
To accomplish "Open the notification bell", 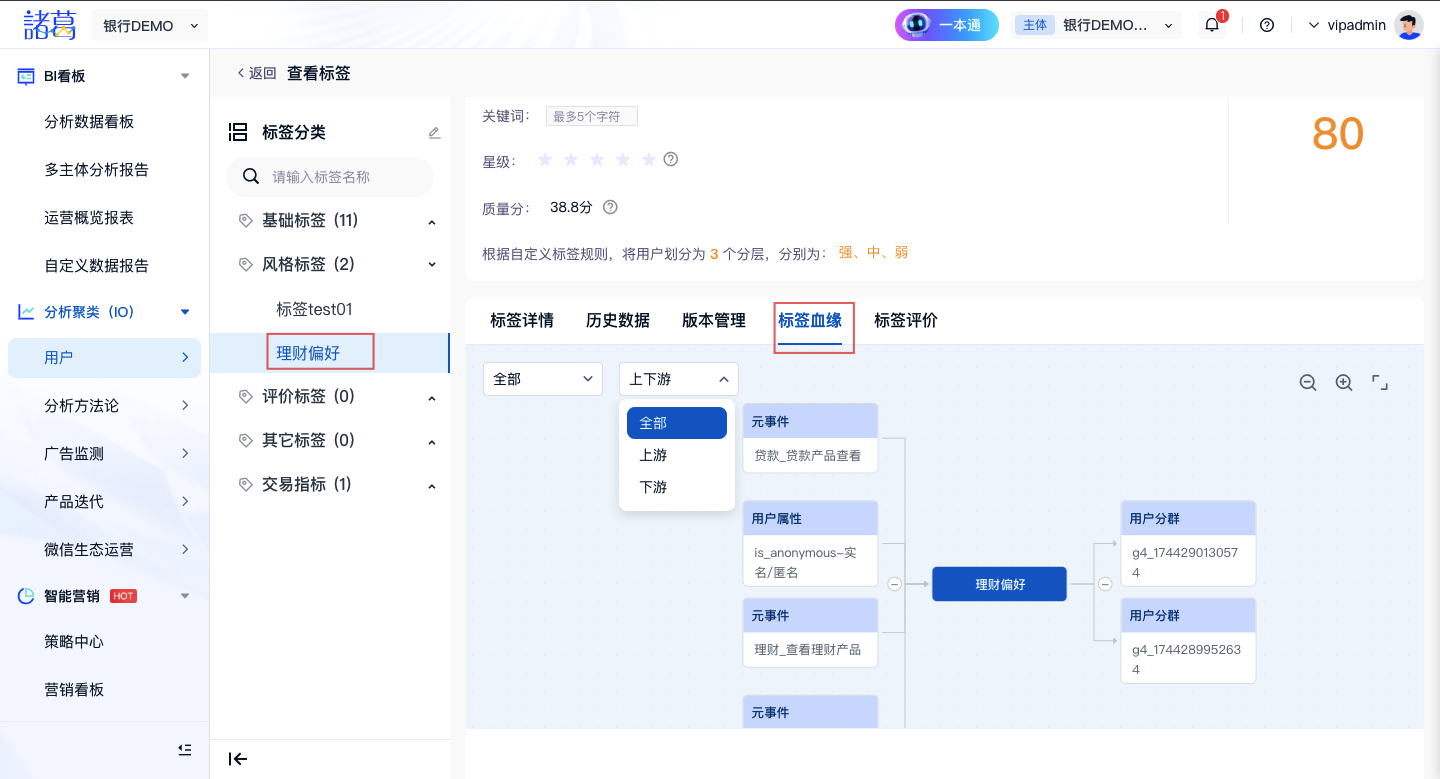I will tap(1212, 25).
